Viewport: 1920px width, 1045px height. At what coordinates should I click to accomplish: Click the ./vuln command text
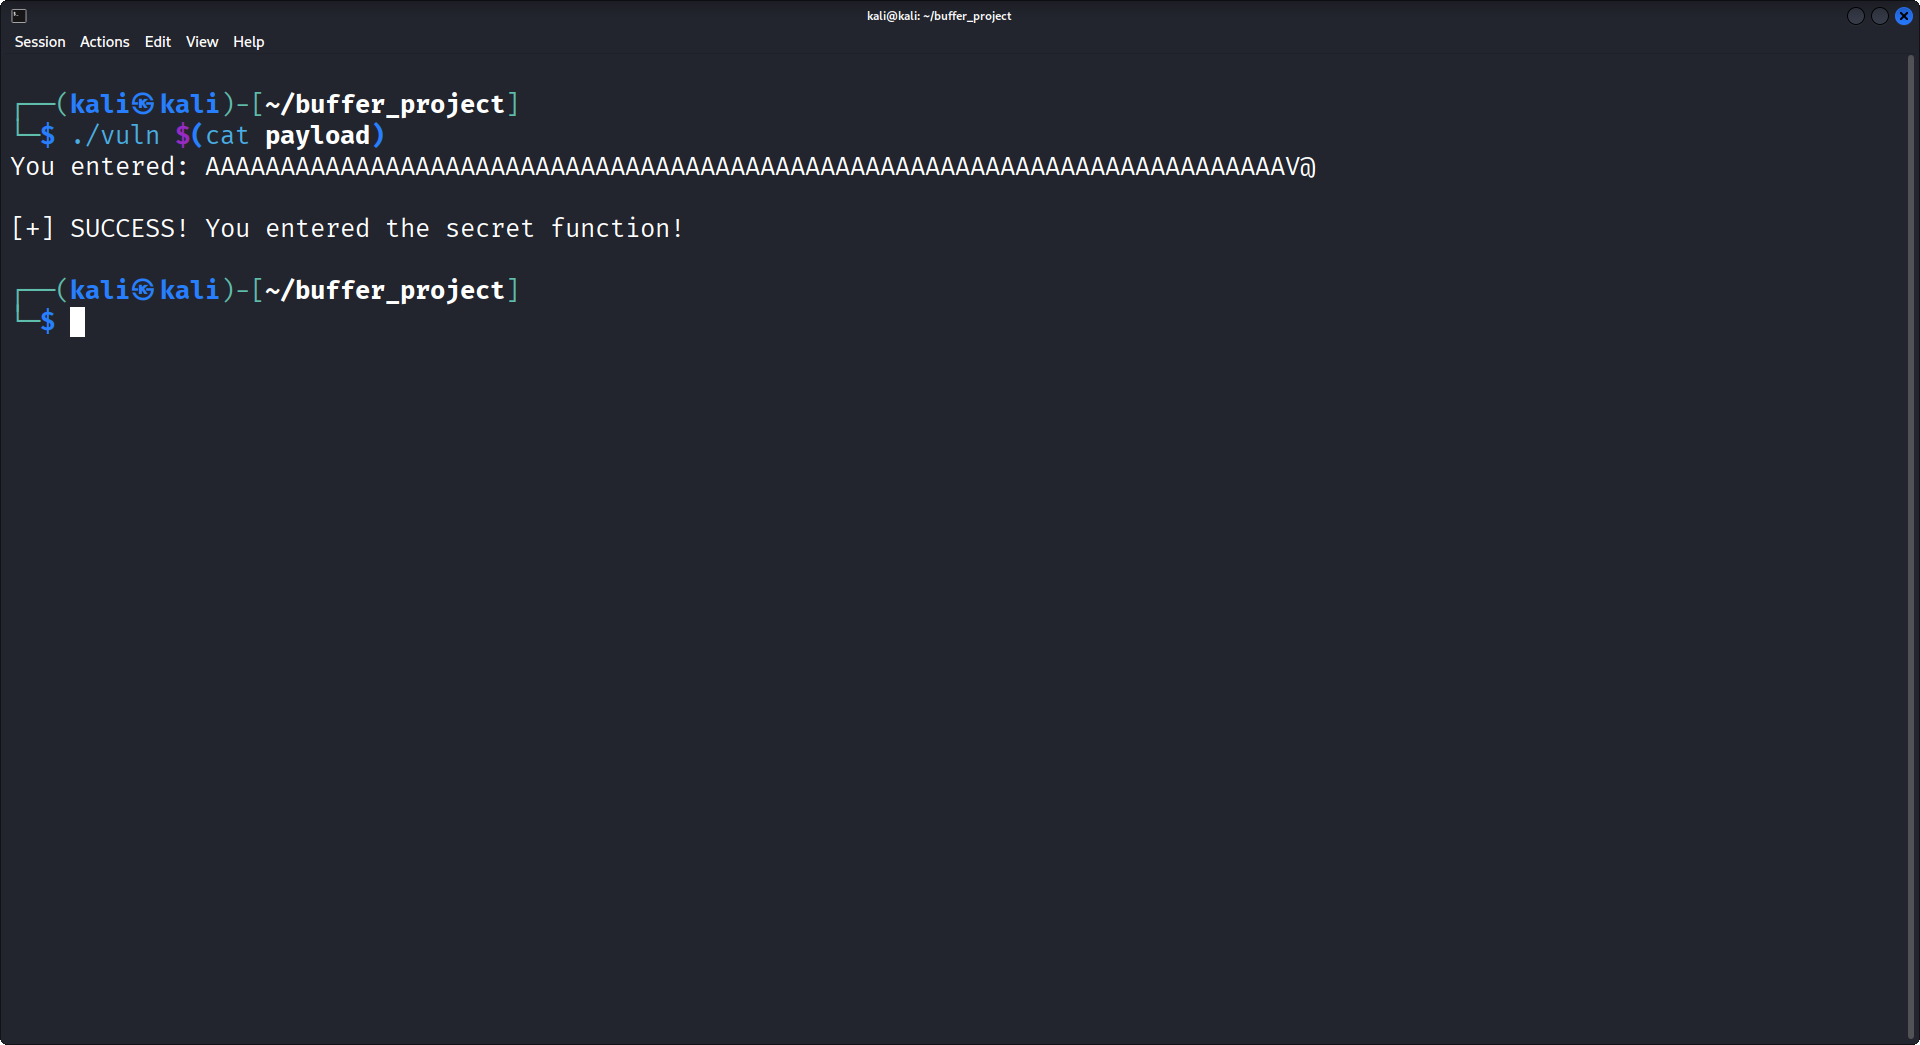[x=115, y=135]
